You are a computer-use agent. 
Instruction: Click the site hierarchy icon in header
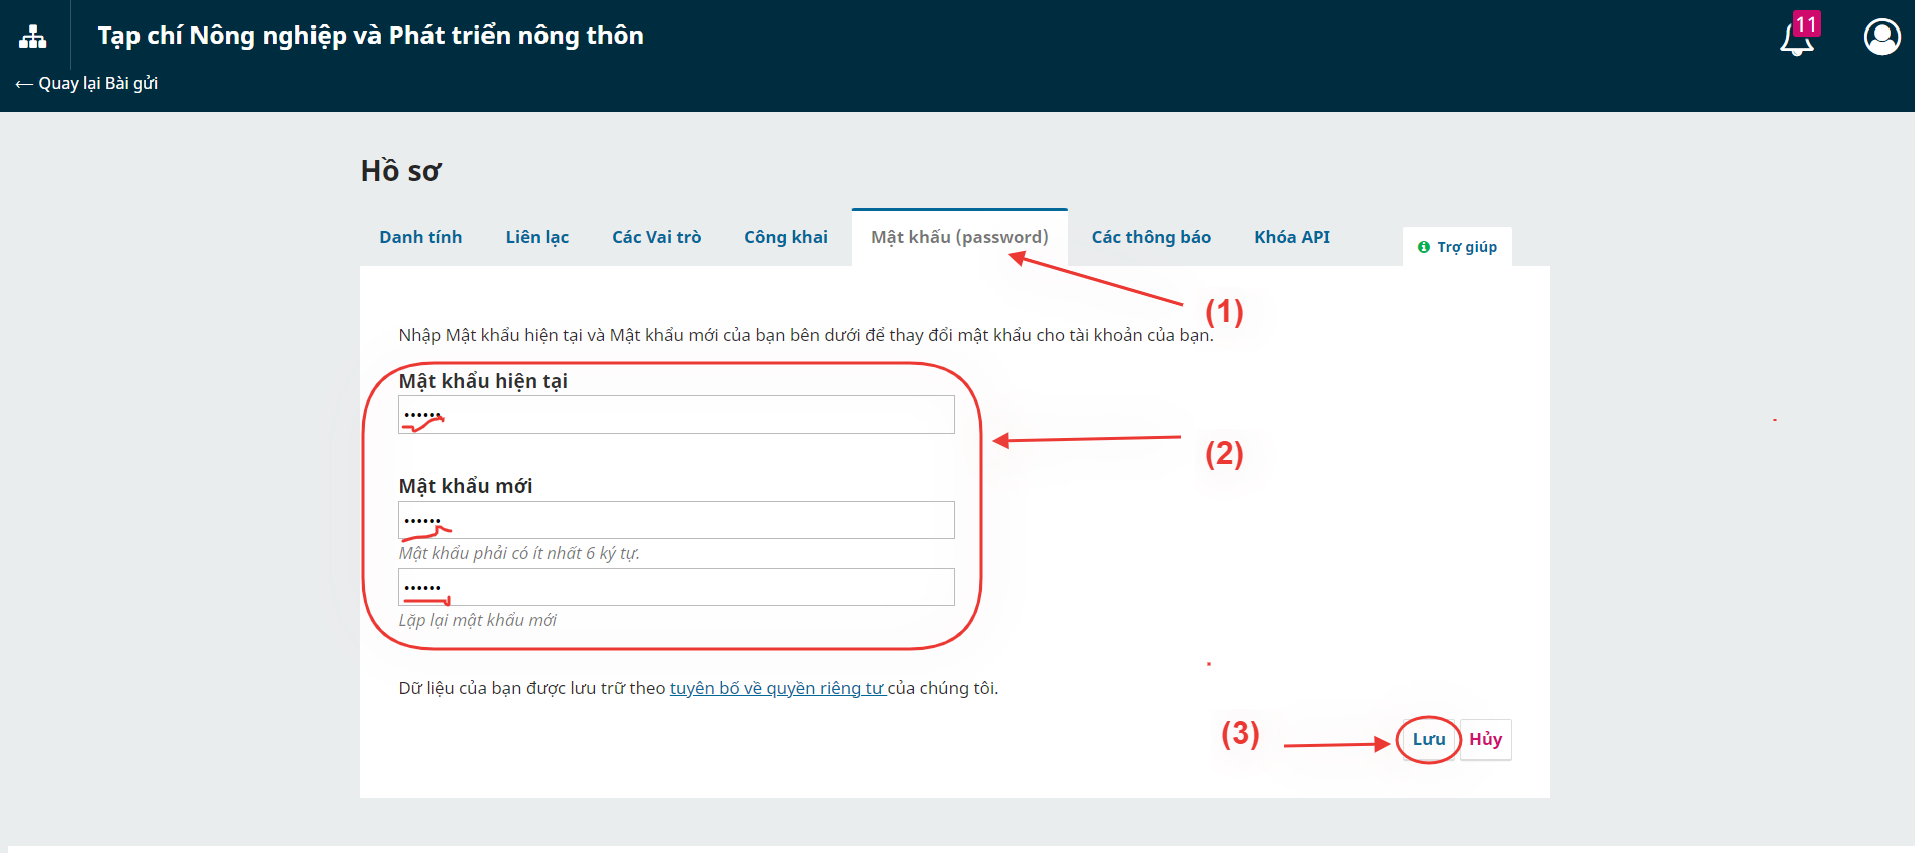pos(33,37)
